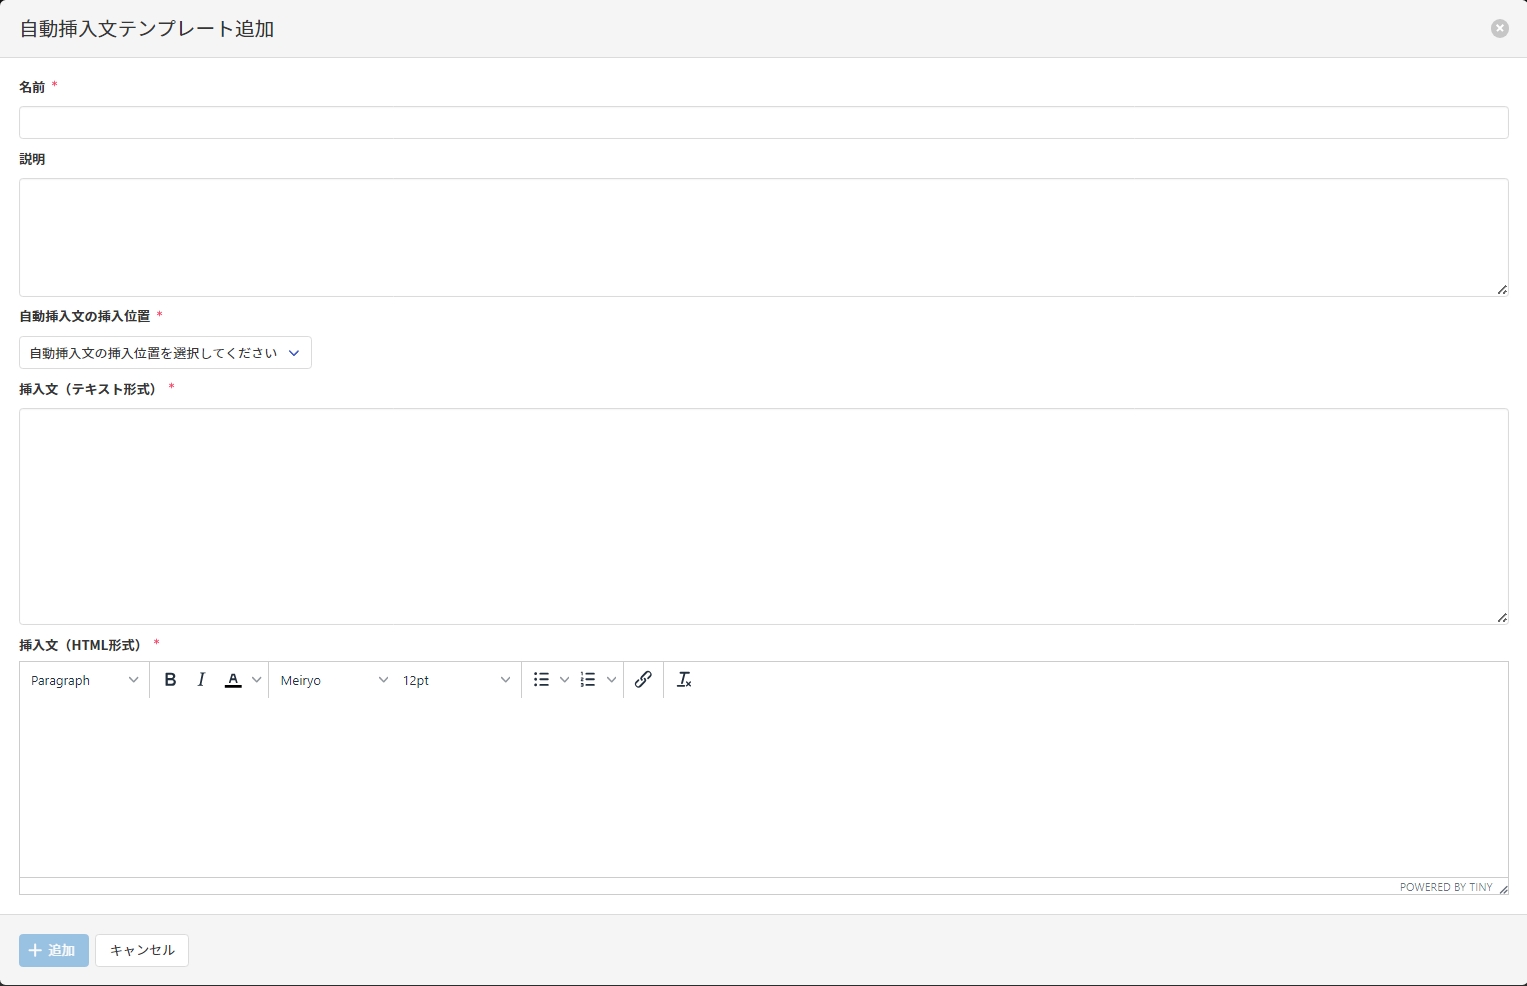Toggle bold formatting in HTML editor

170,680
